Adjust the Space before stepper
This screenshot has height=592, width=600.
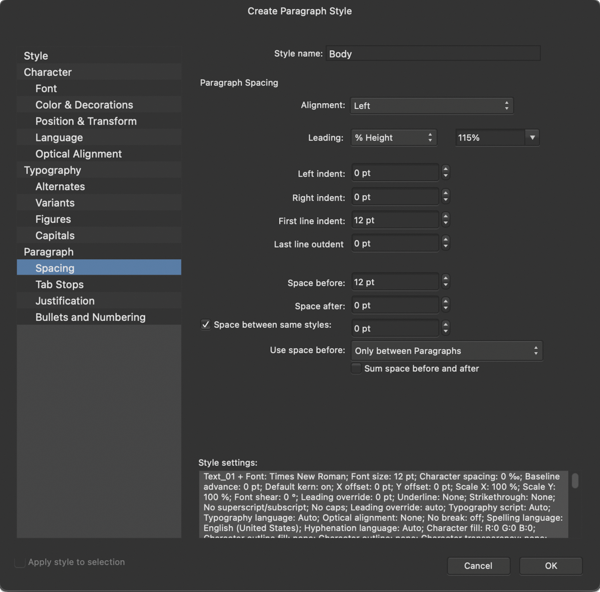(445, 281)
